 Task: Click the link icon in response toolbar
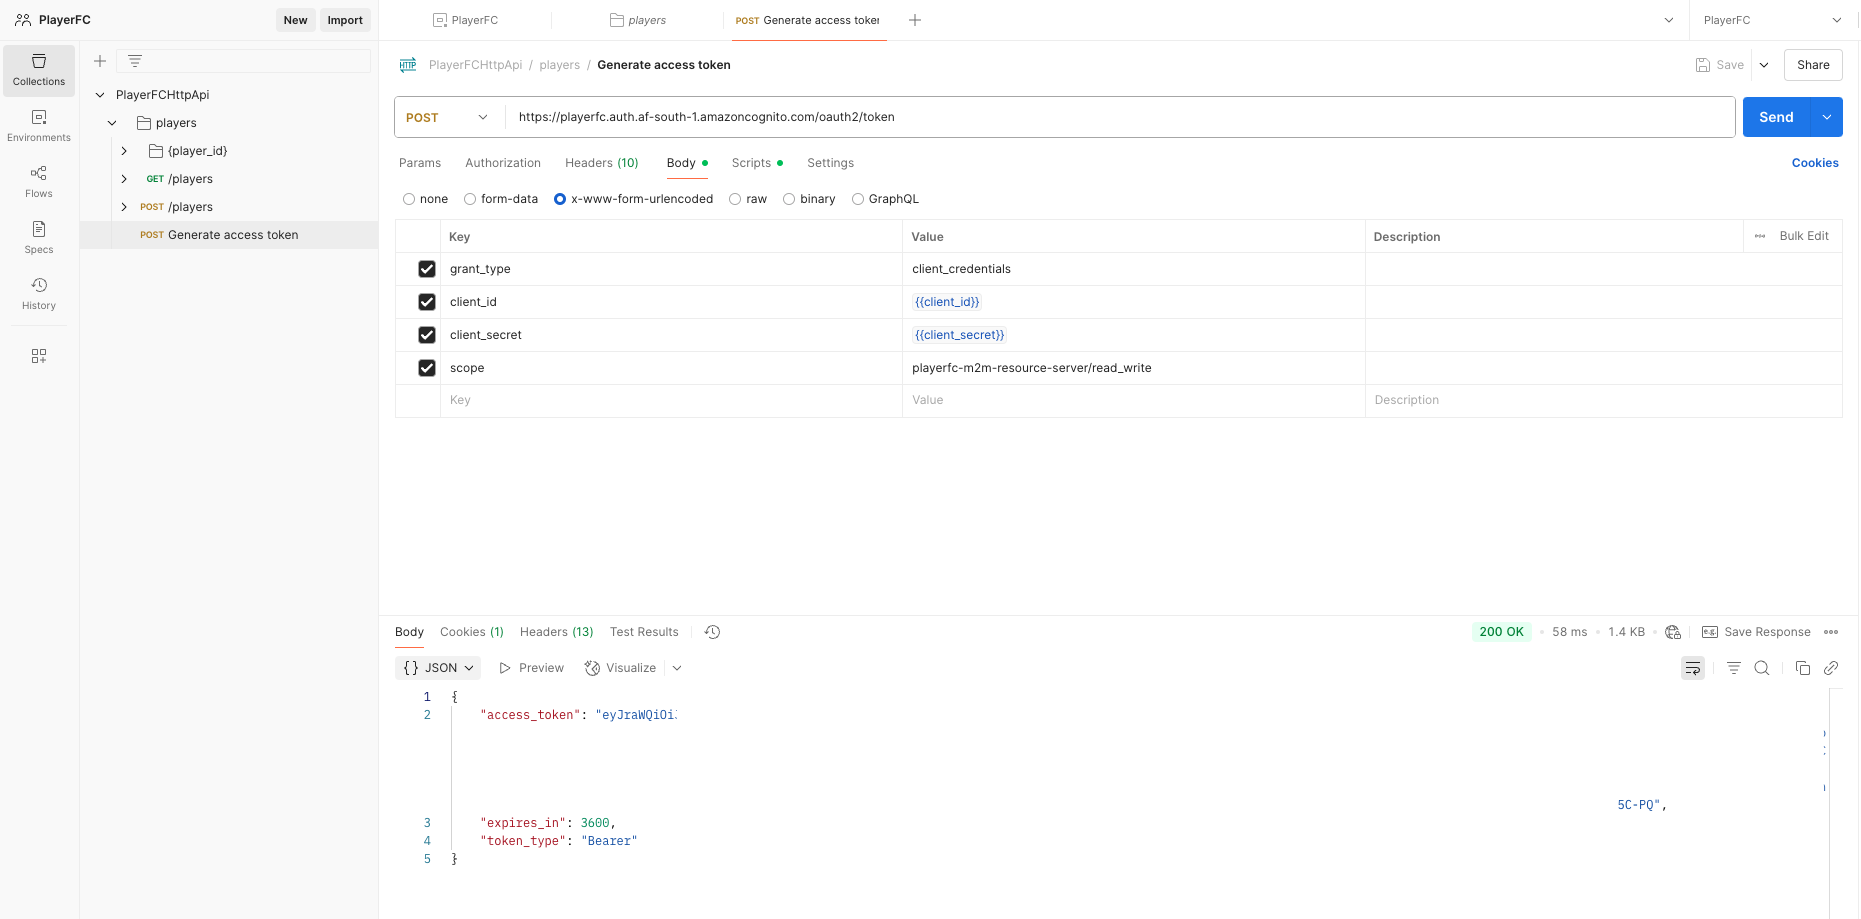[x=1831, y=668]
